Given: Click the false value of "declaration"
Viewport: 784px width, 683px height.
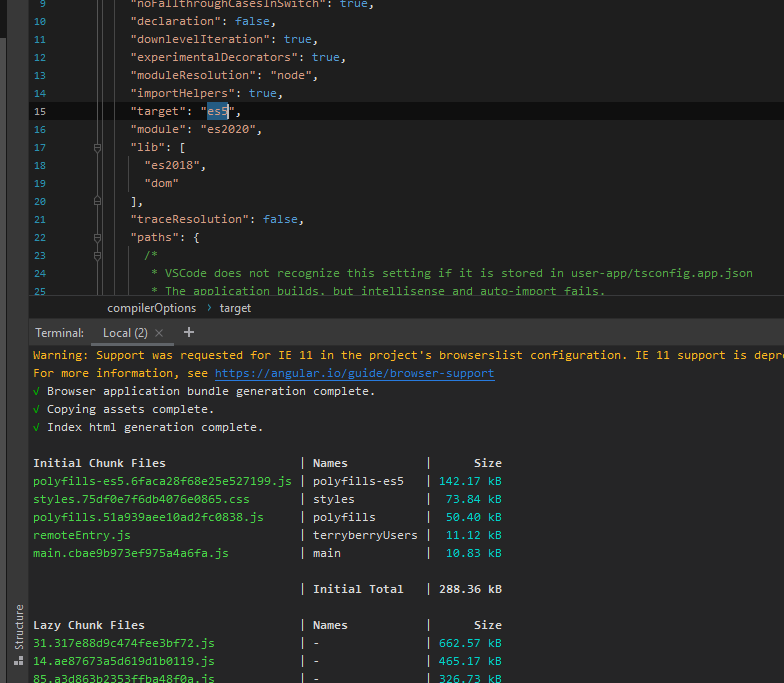Looking at the screenshot, I should coord(252,22).
